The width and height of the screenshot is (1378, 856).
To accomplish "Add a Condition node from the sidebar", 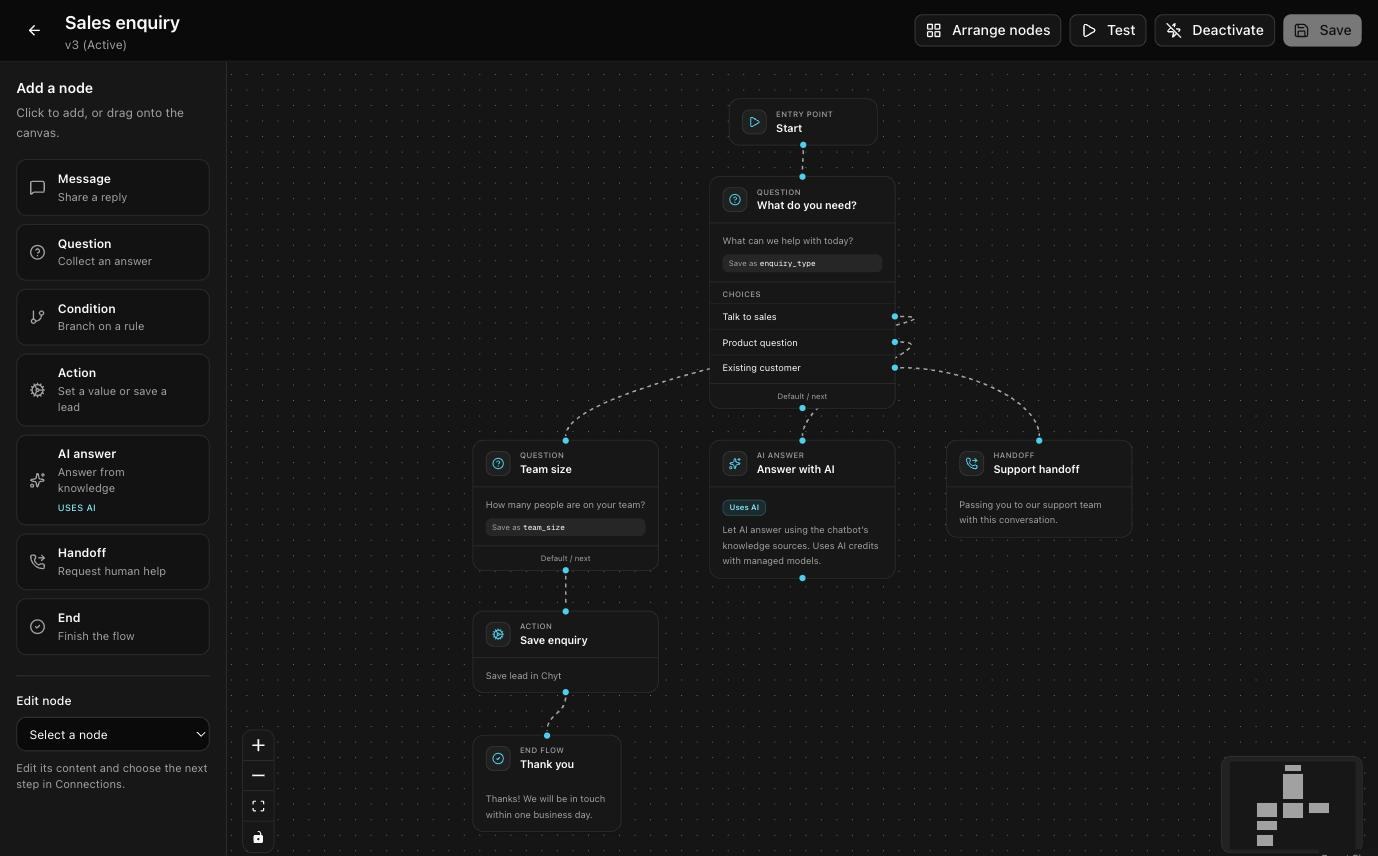I will point(113,317).
